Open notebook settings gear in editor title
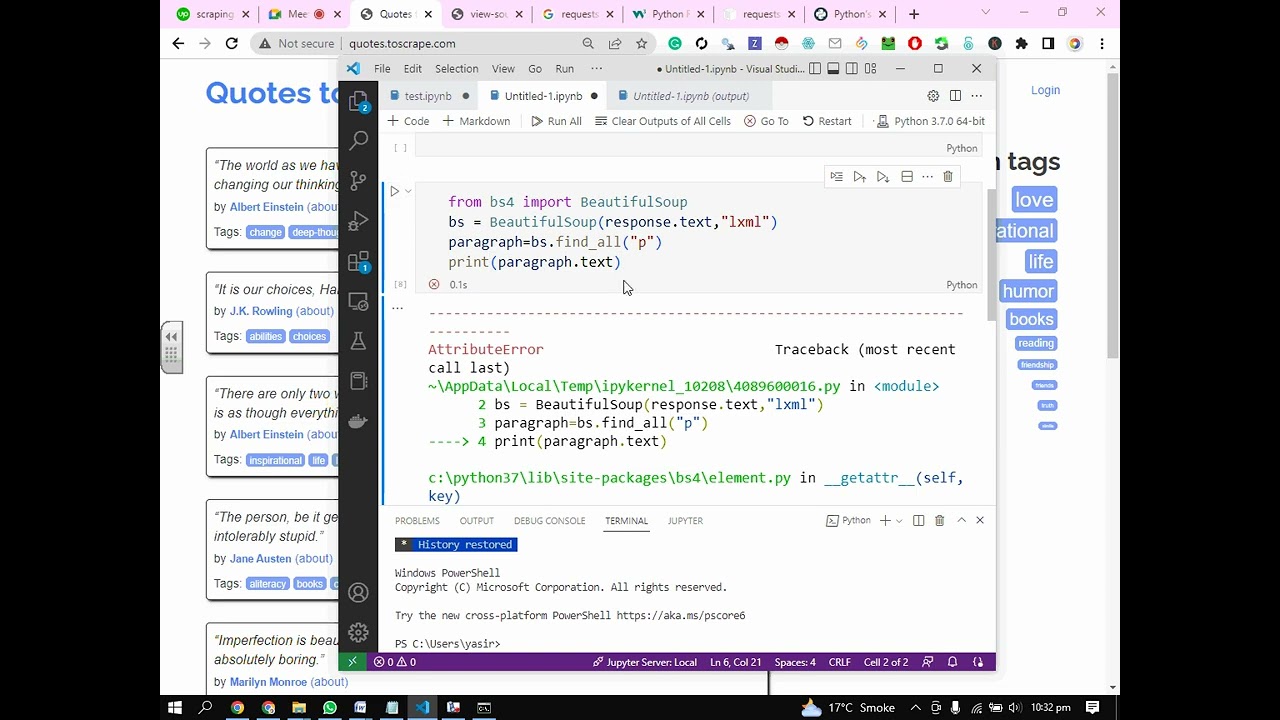The height and width of the screenshot is (720, 1280). pyautogui.click(x=933, y=96)
